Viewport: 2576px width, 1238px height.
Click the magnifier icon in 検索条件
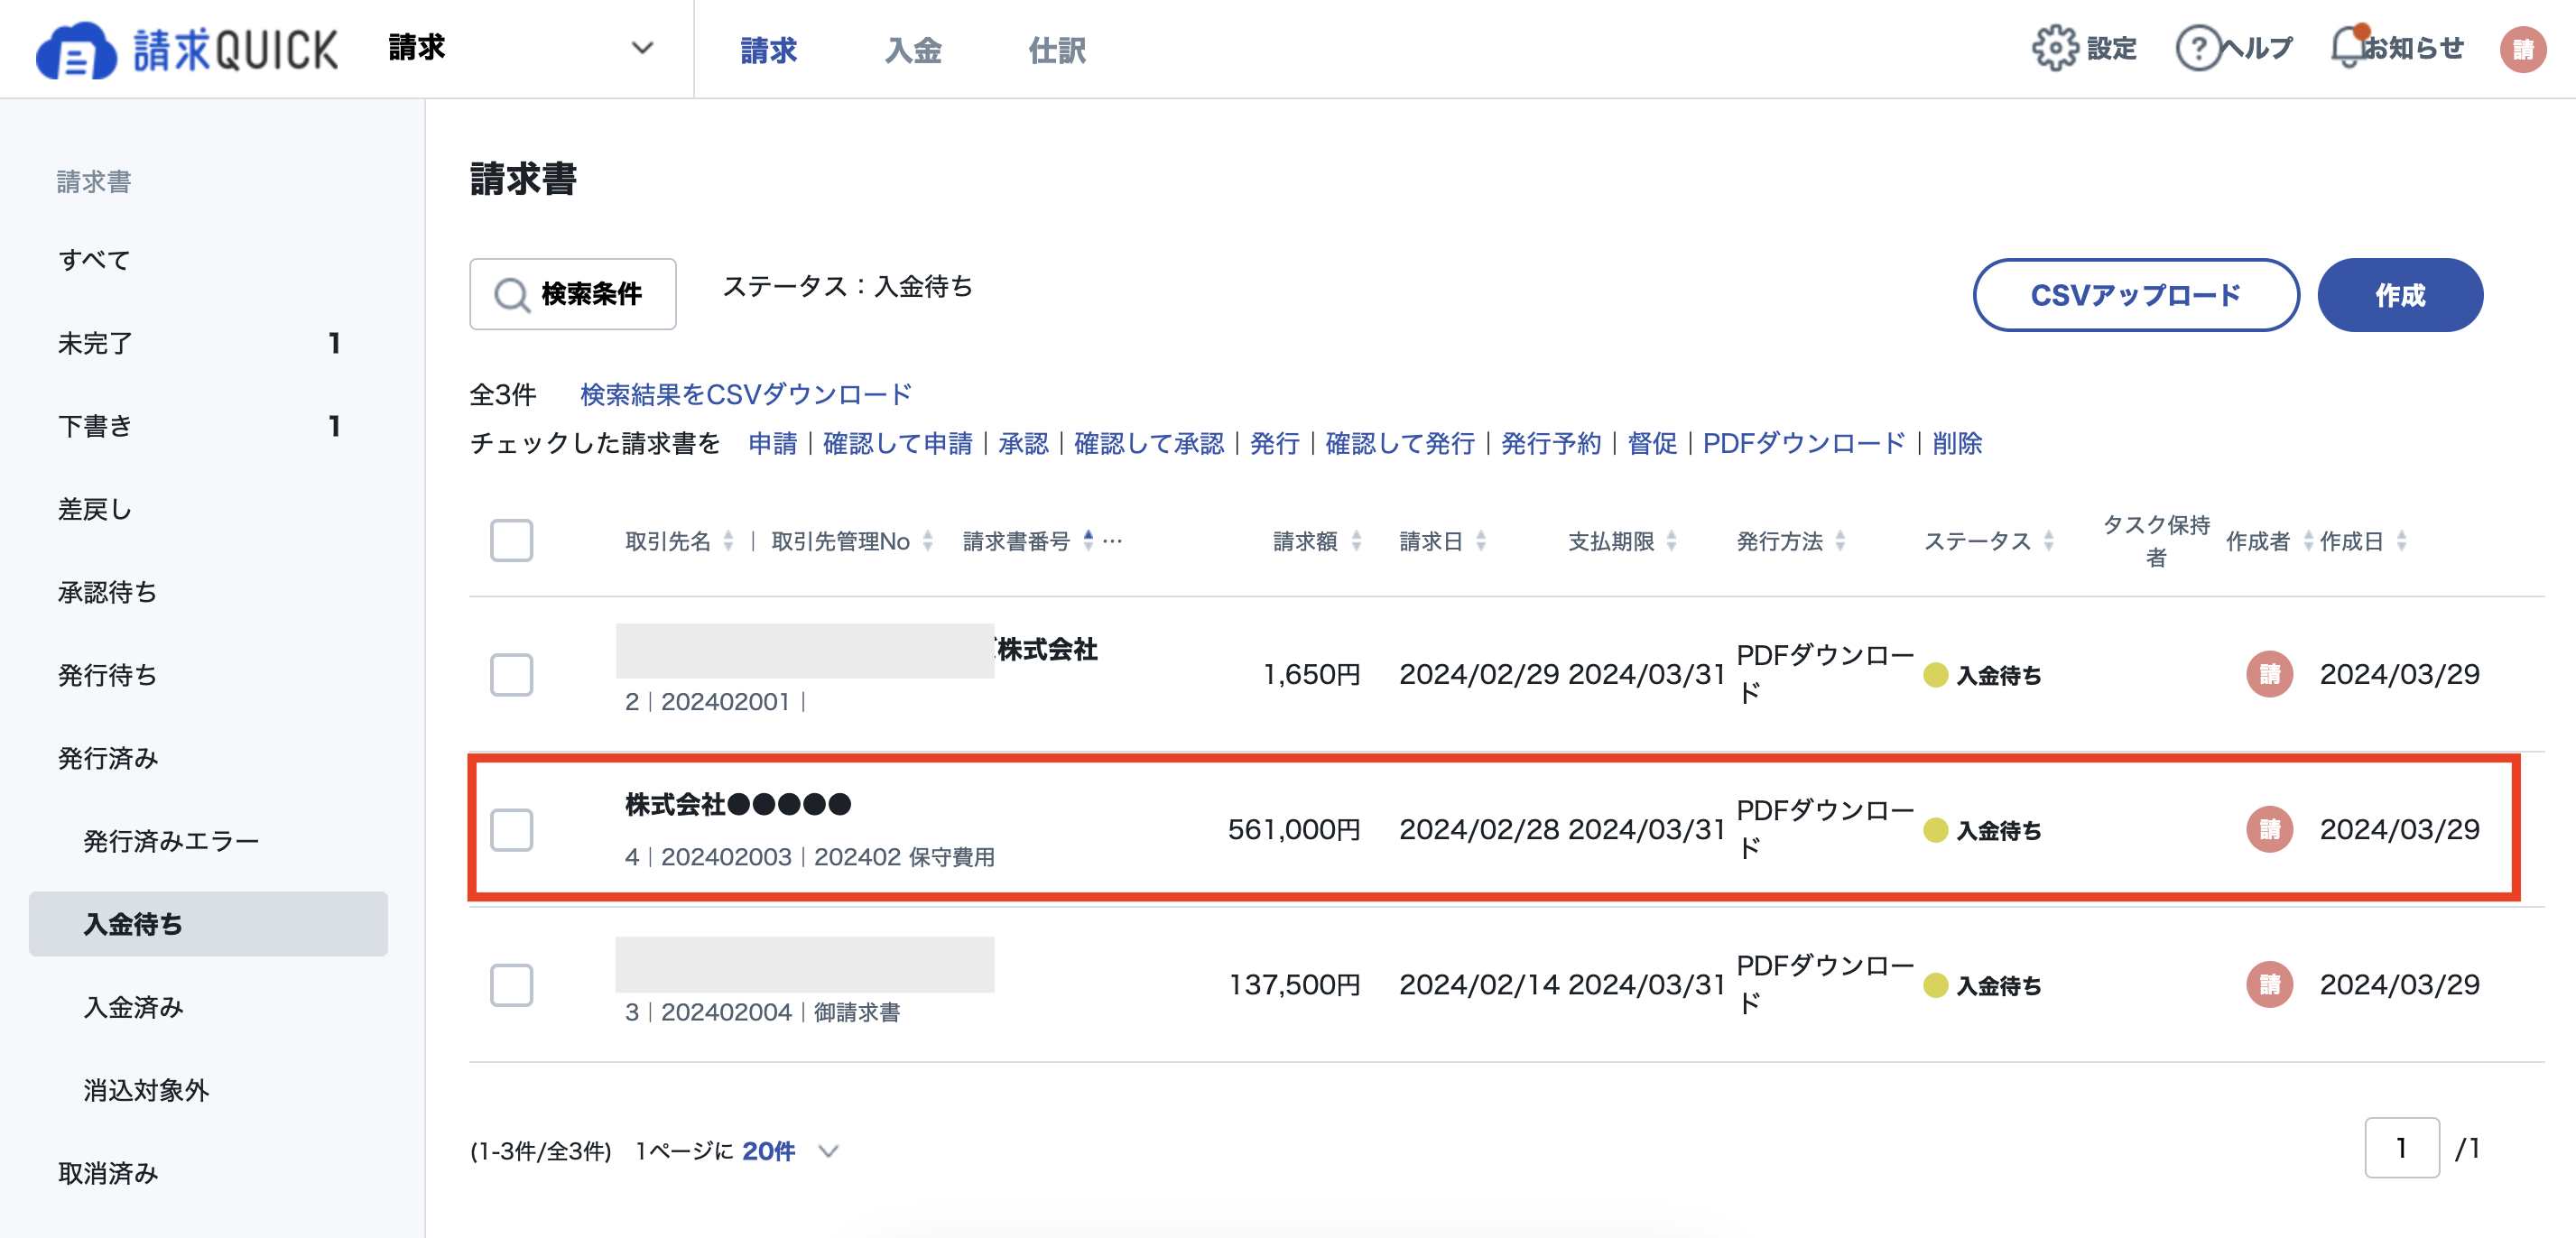[511, 293]
